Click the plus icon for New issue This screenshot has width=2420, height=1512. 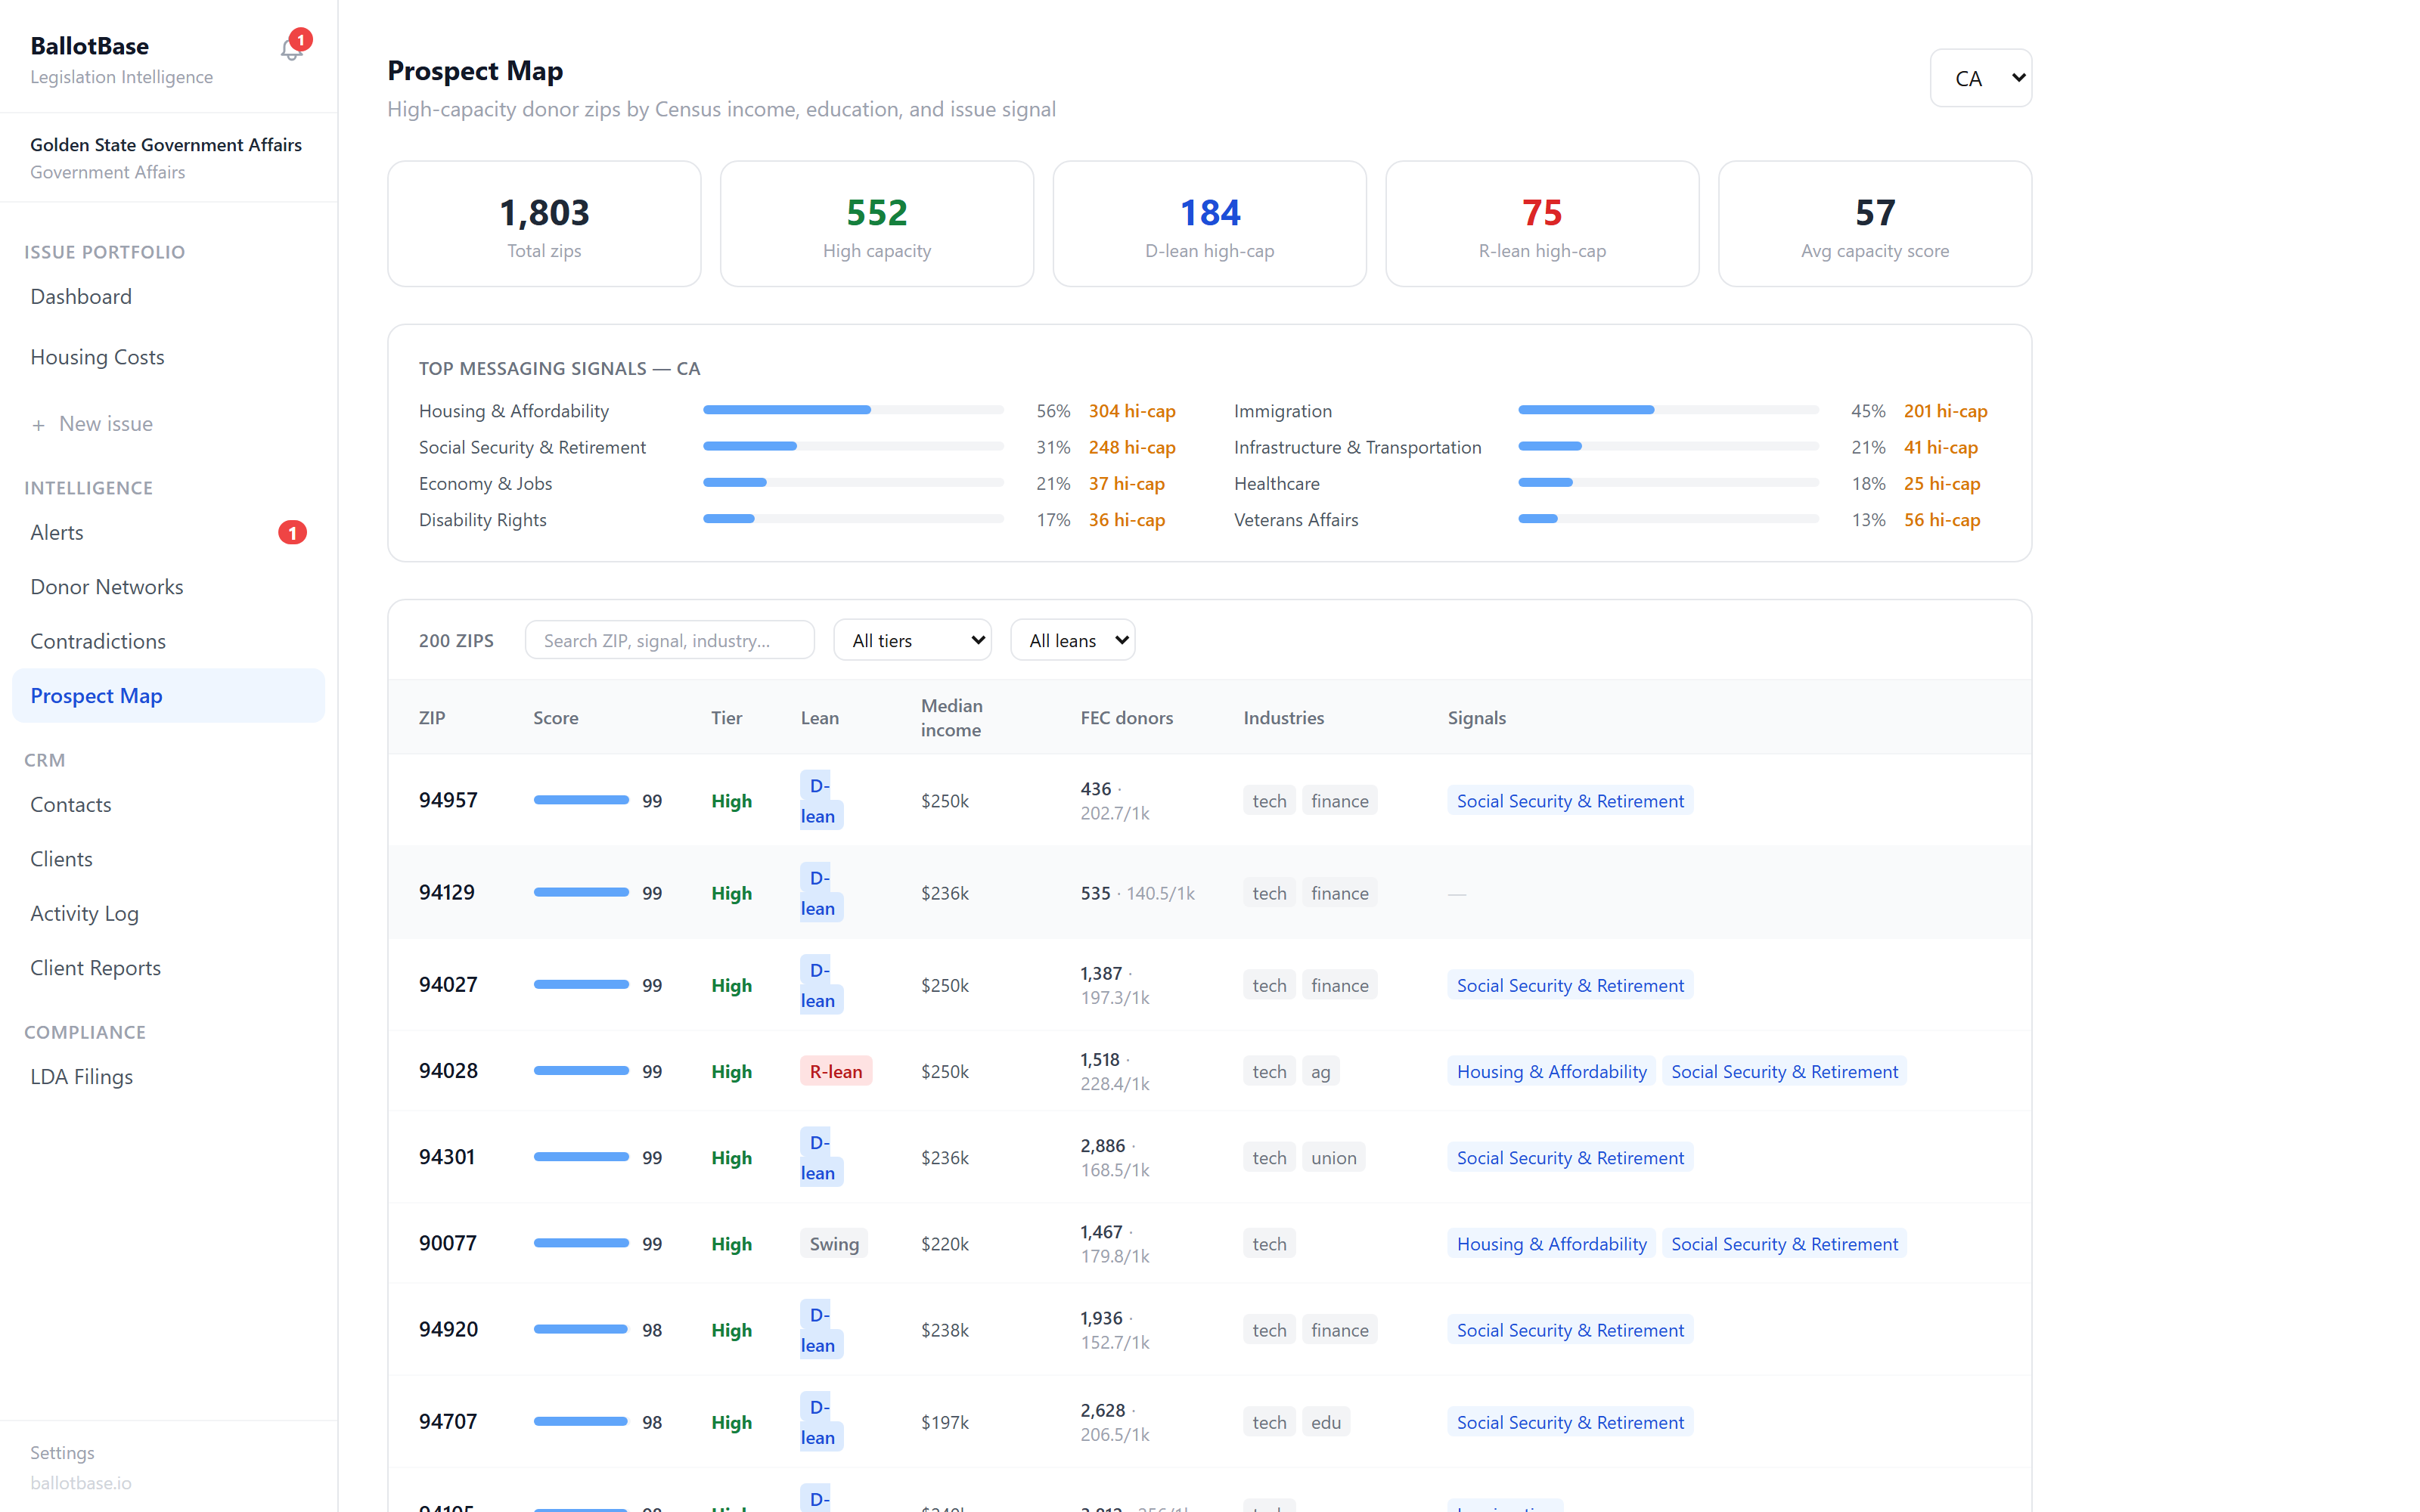click(x=38, y=425)
